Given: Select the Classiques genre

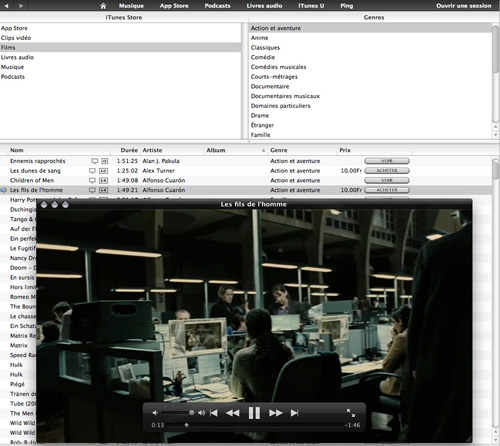Looking at the screenshot, I should point(370,48).
